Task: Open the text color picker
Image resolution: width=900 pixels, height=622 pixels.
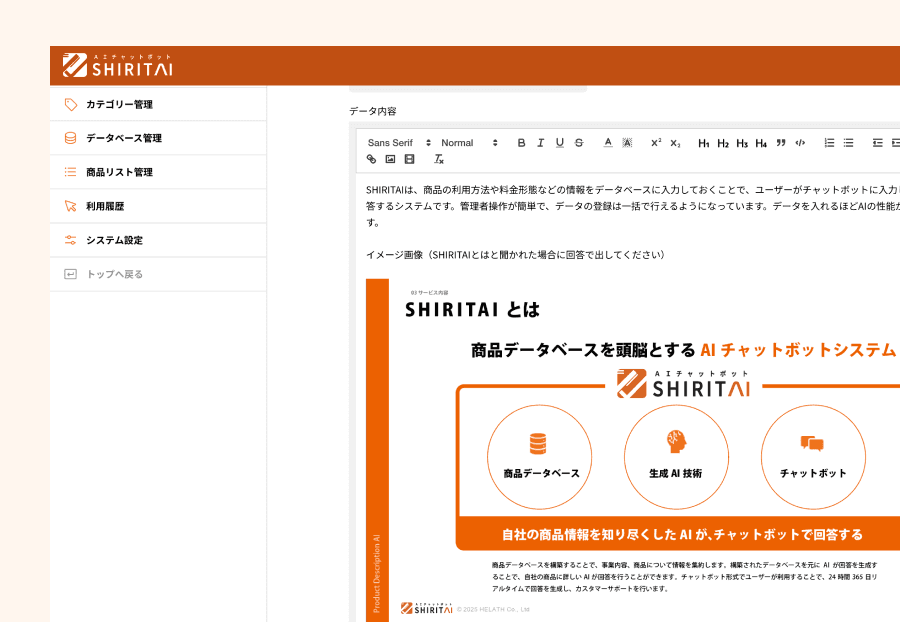Action: click(x=608, y=143)
